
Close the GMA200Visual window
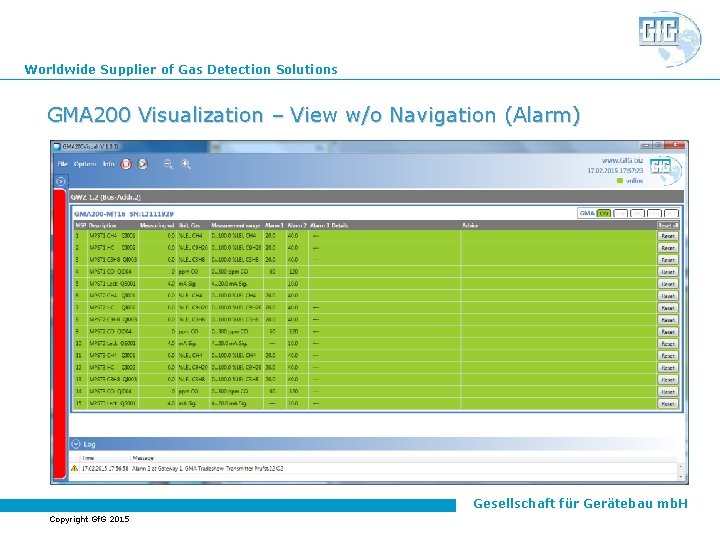point(675,145)
